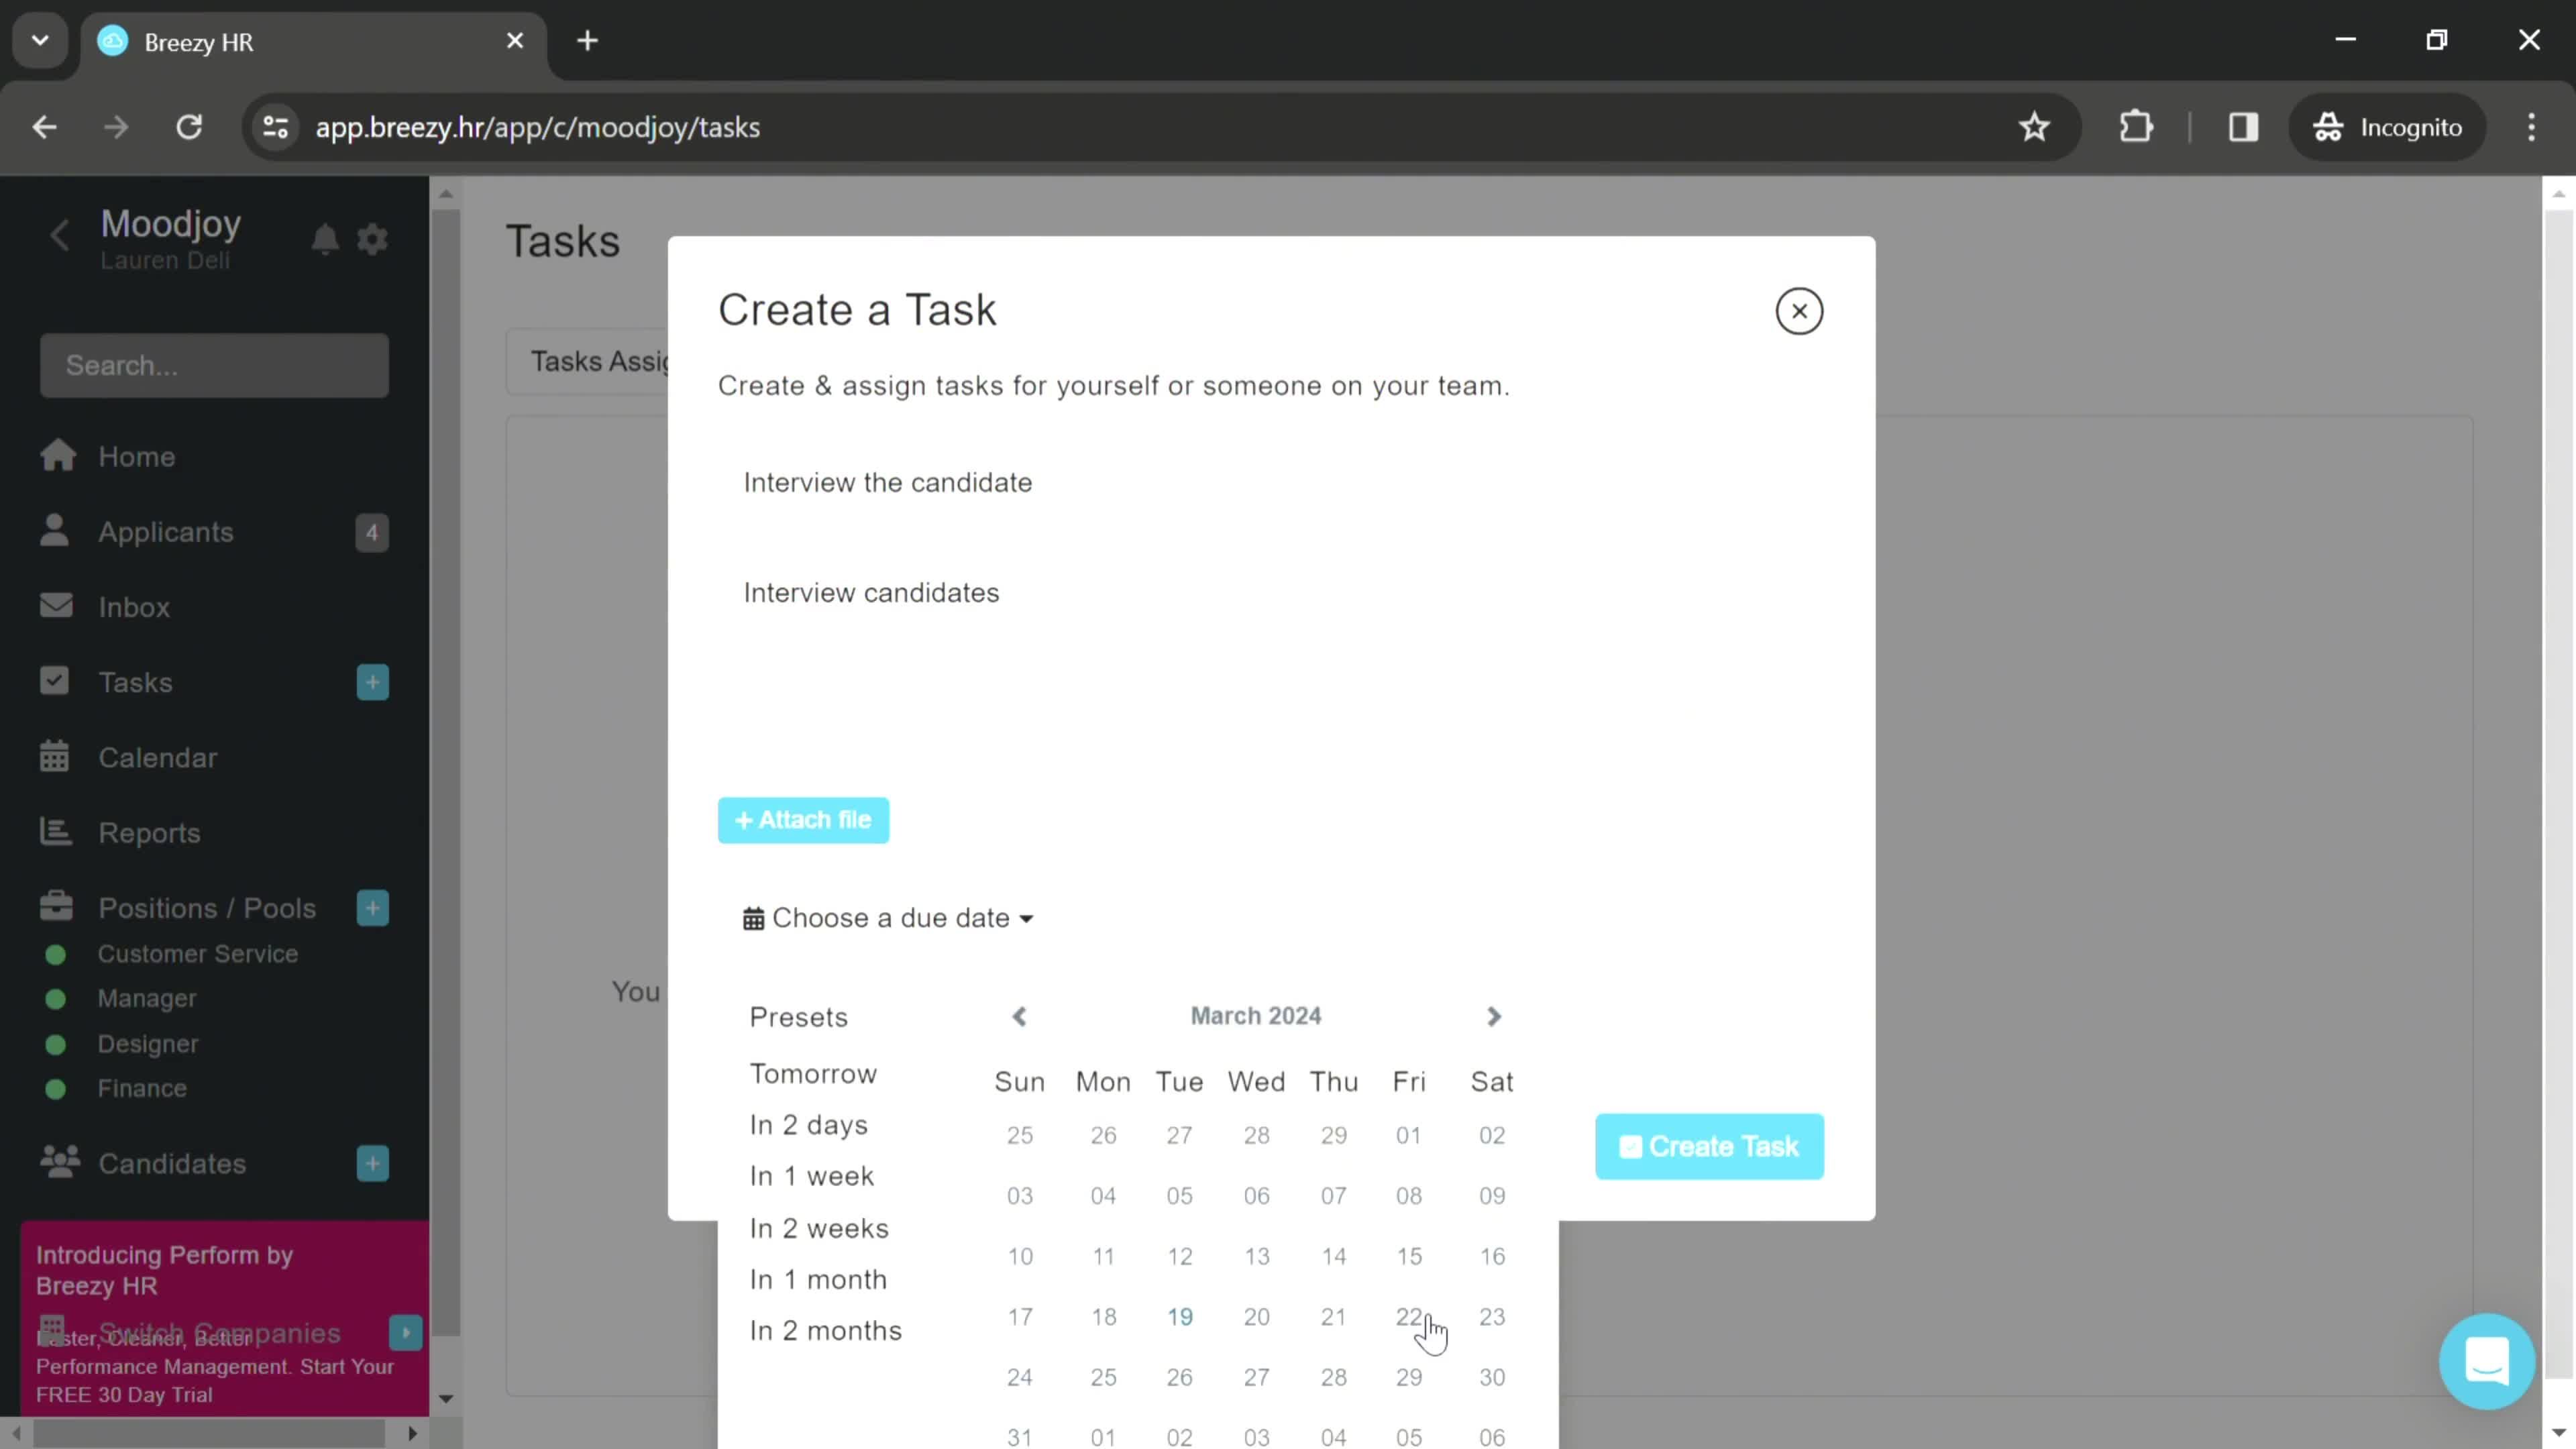This screenshot has height=1449, width=2576.
Task: Click the Calendar icon in sidebar
Action: [55, 757]
